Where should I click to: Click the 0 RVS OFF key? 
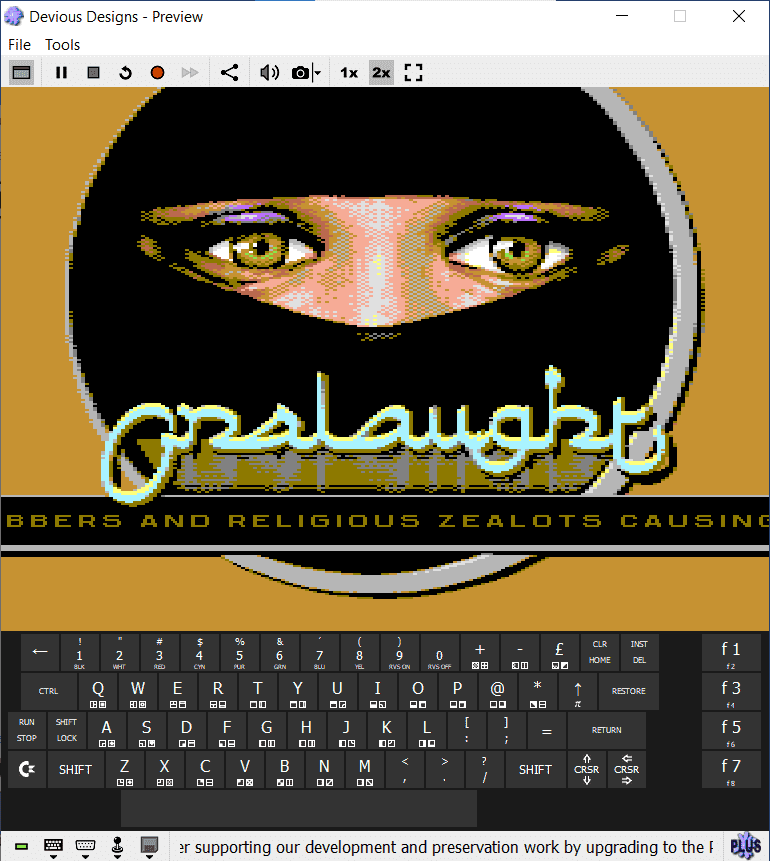[439, 652]
